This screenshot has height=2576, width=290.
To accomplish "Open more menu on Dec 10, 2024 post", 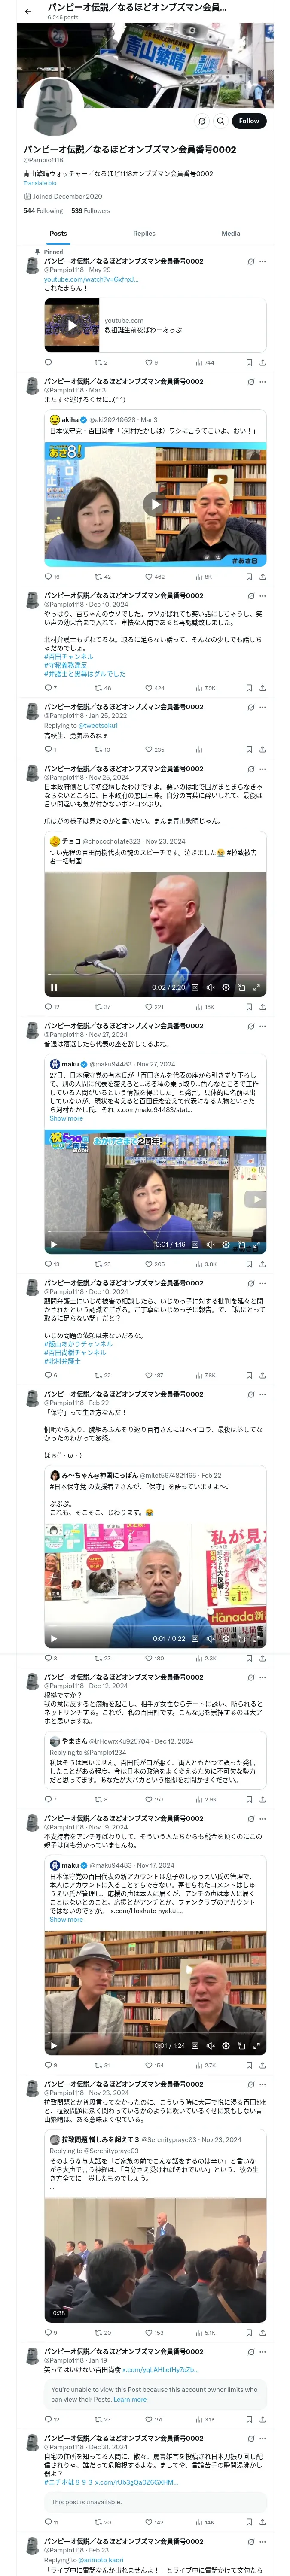I will (x=263, y=596).
